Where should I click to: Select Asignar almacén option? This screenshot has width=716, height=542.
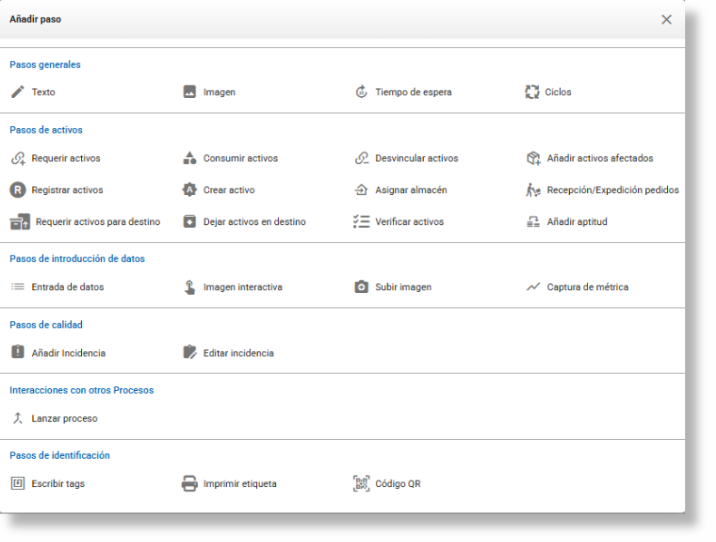click(x=410, y=190)
